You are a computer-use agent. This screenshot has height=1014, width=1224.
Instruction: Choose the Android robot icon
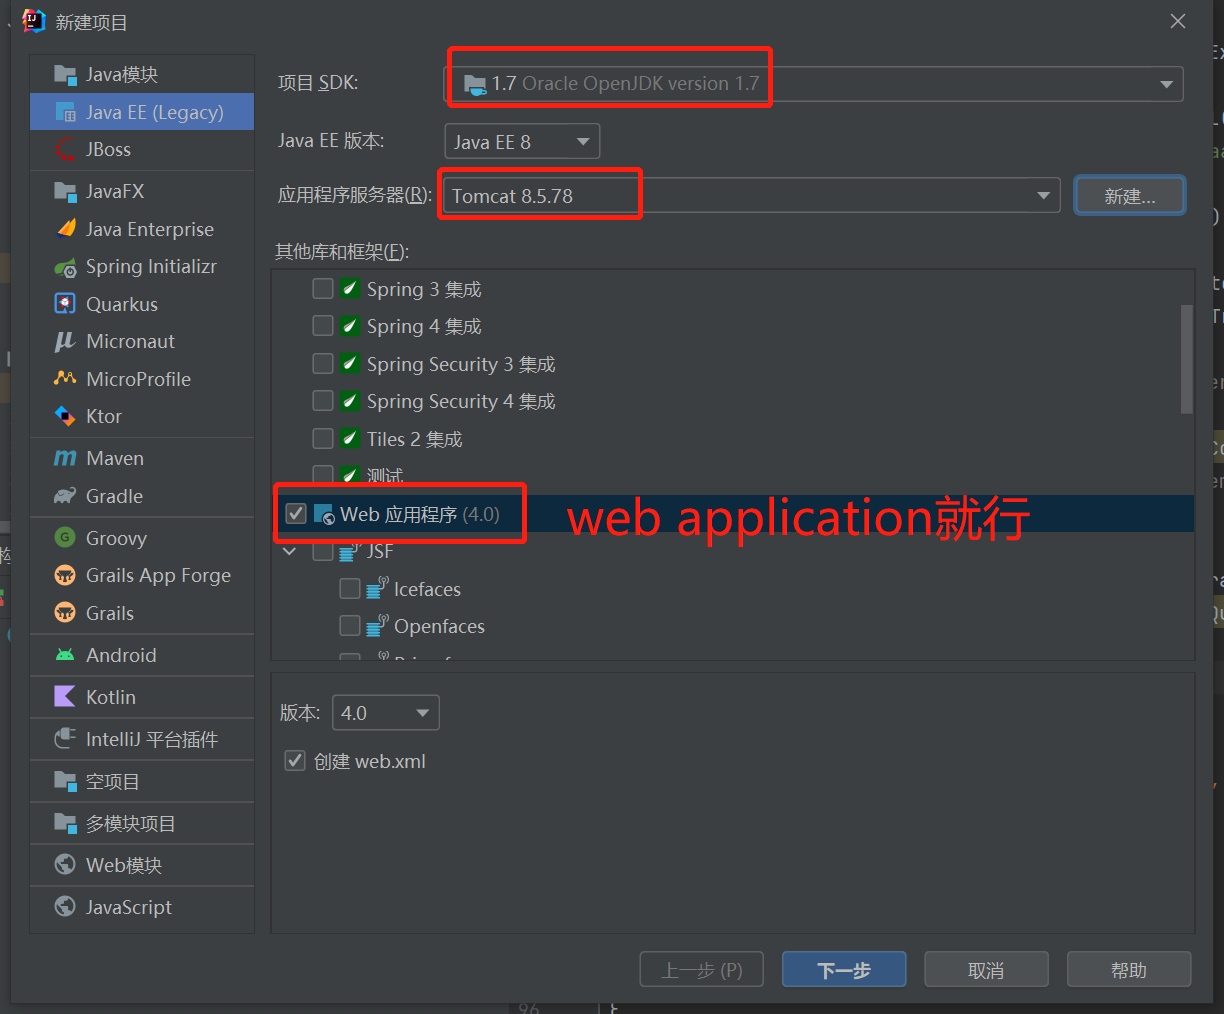pyautogui.click(x=65, y=655)
